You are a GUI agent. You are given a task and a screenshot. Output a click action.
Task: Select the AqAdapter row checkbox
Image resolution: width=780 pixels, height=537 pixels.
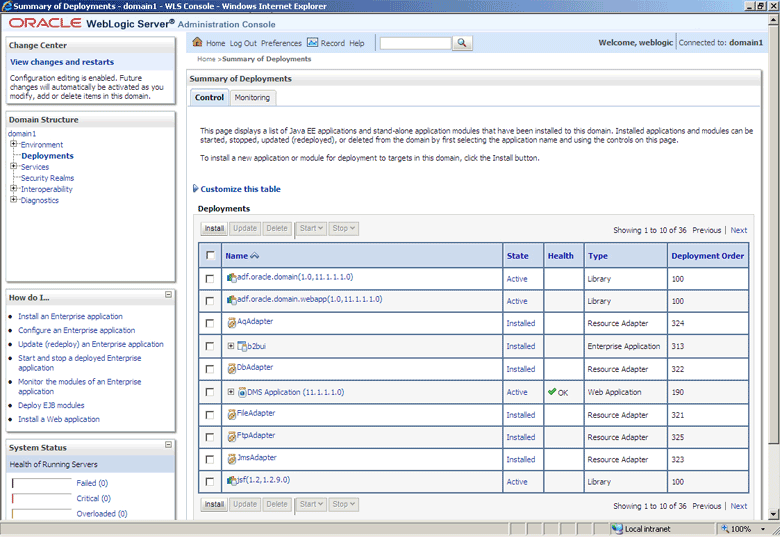pyautogui.click(x=210, y=323)
